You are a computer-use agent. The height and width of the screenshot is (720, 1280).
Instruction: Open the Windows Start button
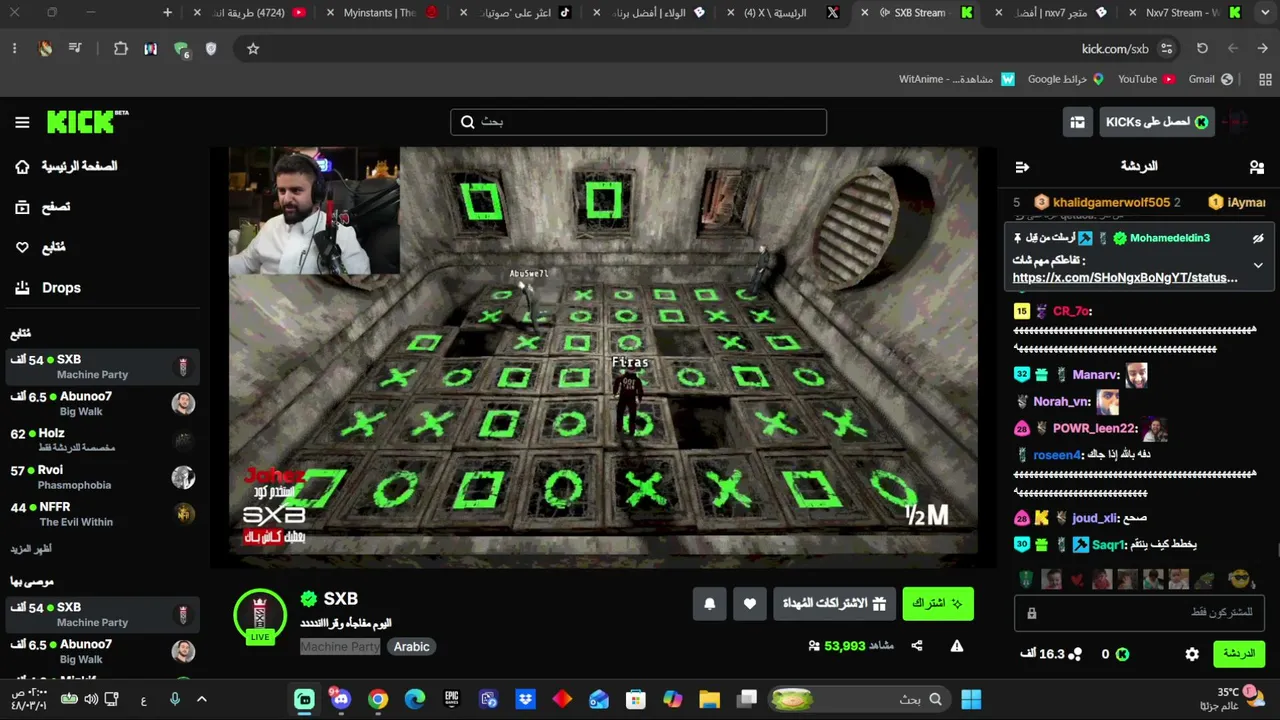click(x=971, y=699)
